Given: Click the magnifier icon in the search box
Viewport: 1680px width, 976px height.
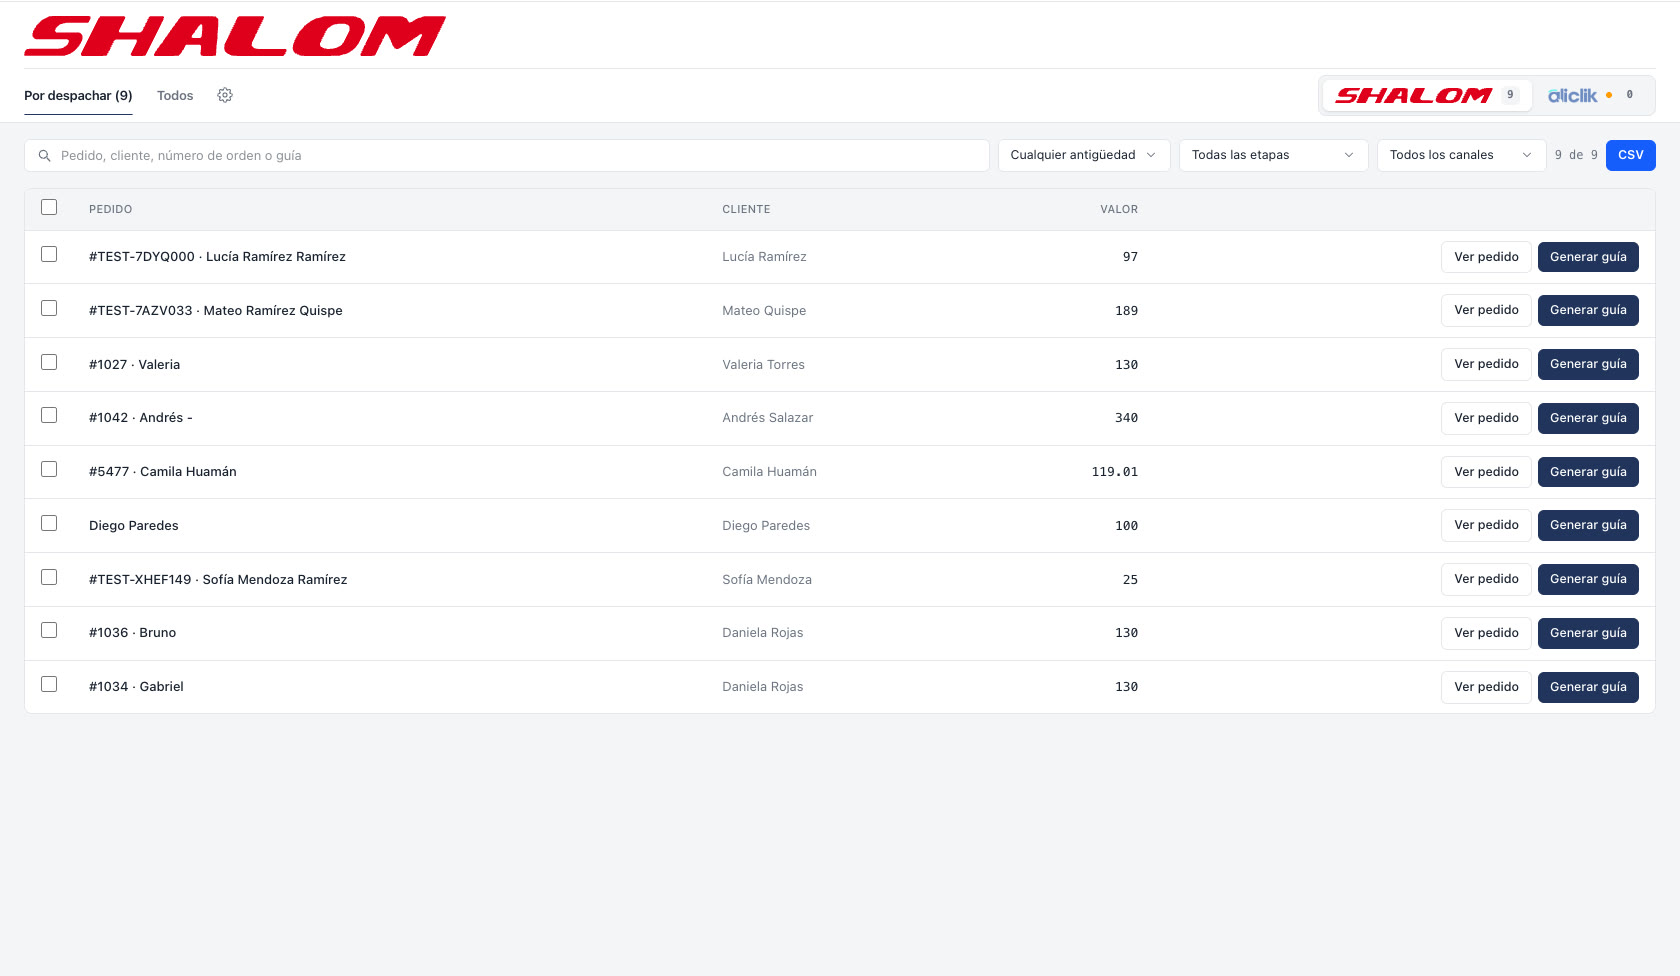Looking at the screenshot, I should click(x=44, y=156).
